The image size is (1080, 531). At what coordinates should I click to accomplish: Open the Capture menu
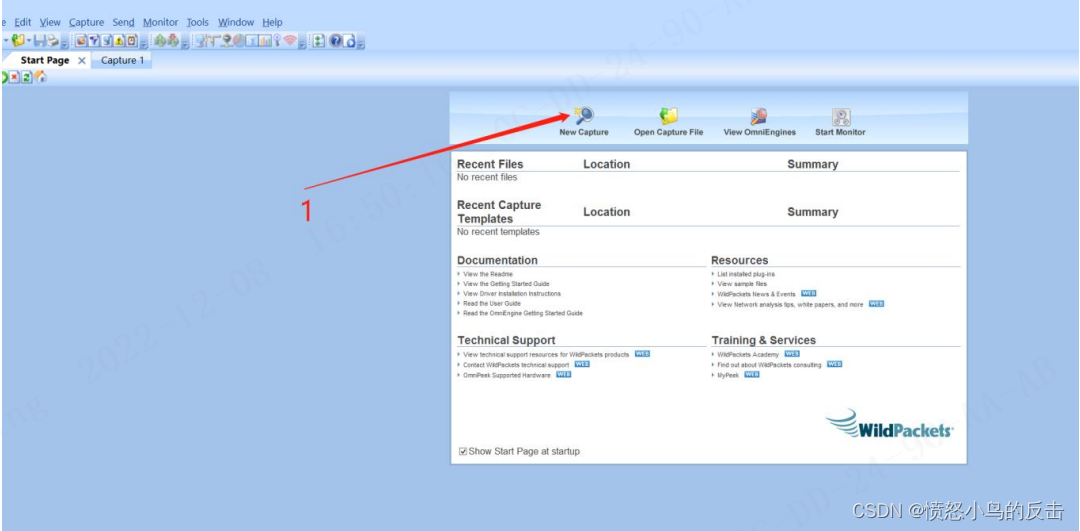pyautogui.click(x=87, y=22)
